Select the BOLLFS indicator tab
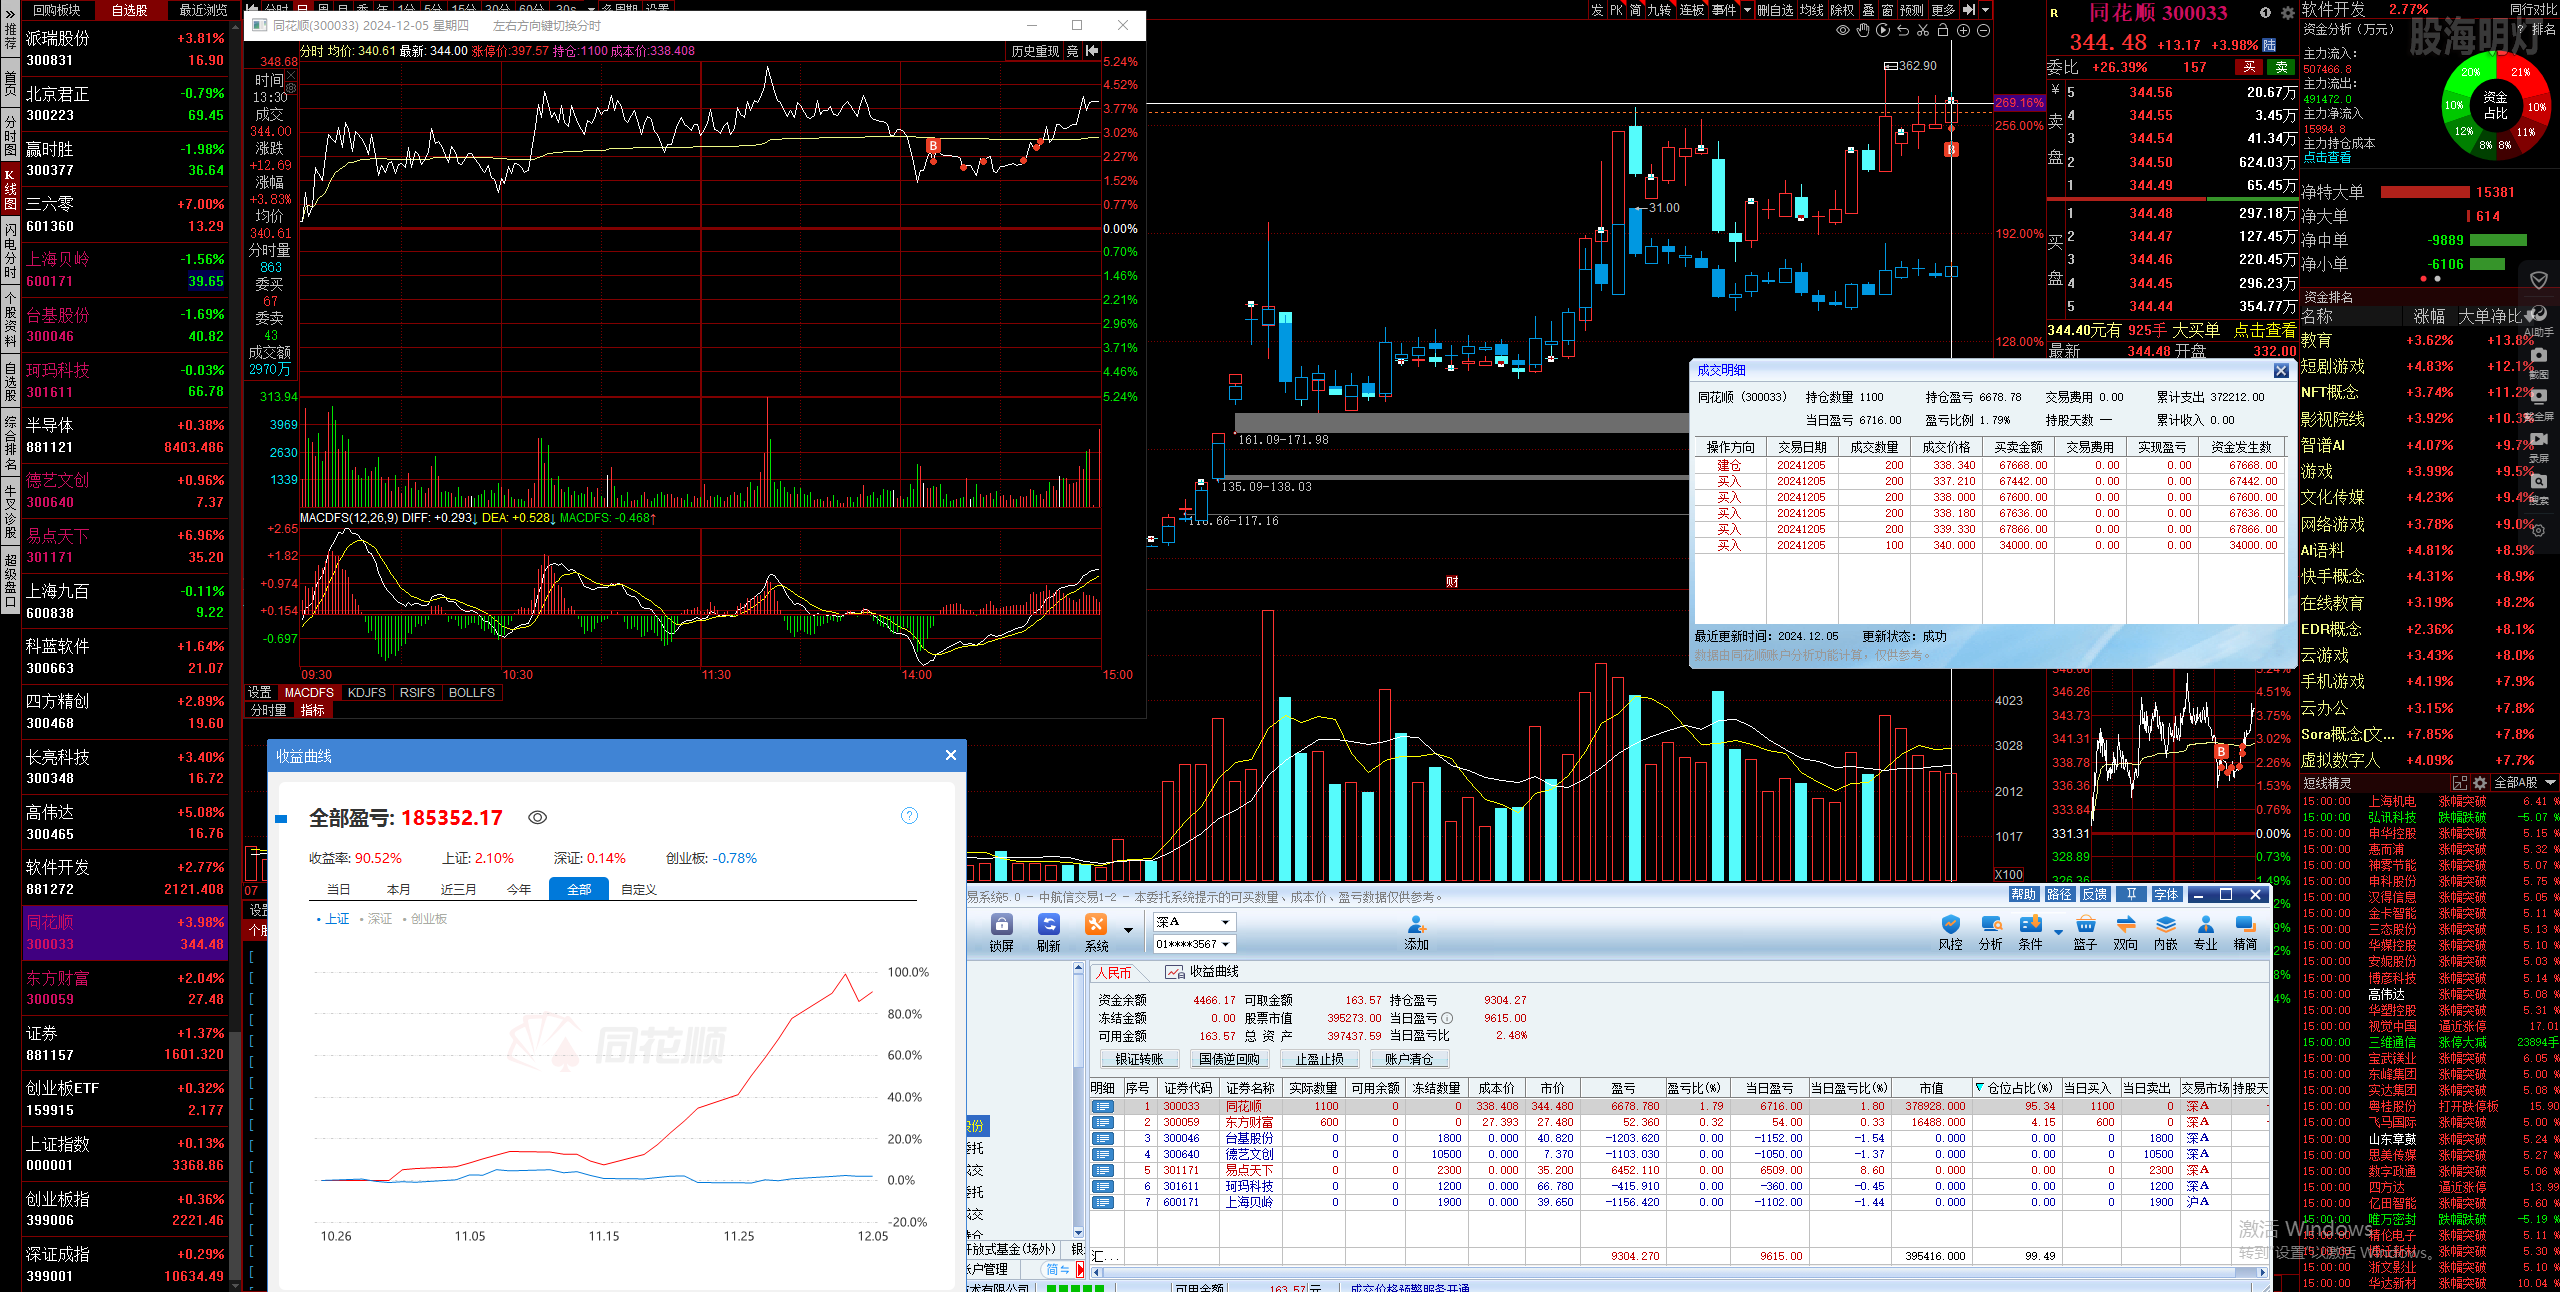 (x=472, y=693)
